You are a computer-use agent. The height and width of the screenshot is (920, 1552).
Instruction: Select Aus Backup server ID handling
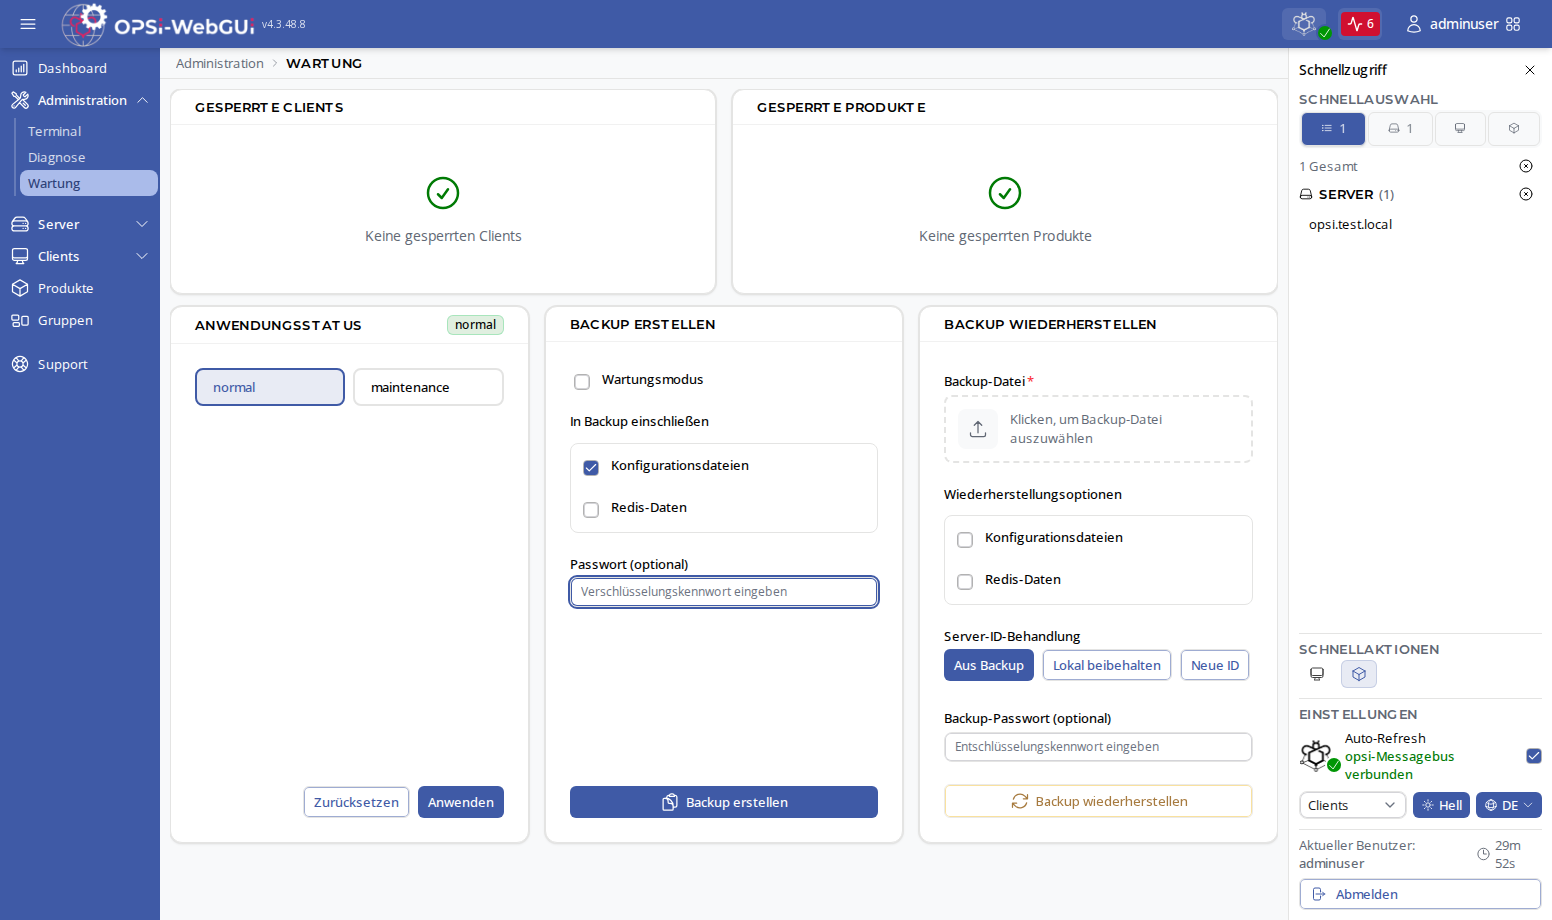(x=989, y=665)
